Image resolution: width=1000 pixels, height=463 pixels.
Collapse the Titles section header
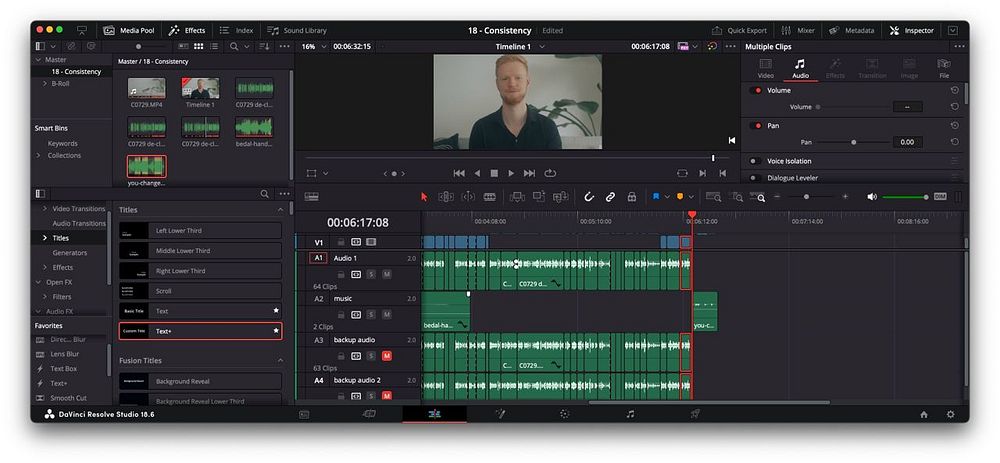click(x=279, y=210)
